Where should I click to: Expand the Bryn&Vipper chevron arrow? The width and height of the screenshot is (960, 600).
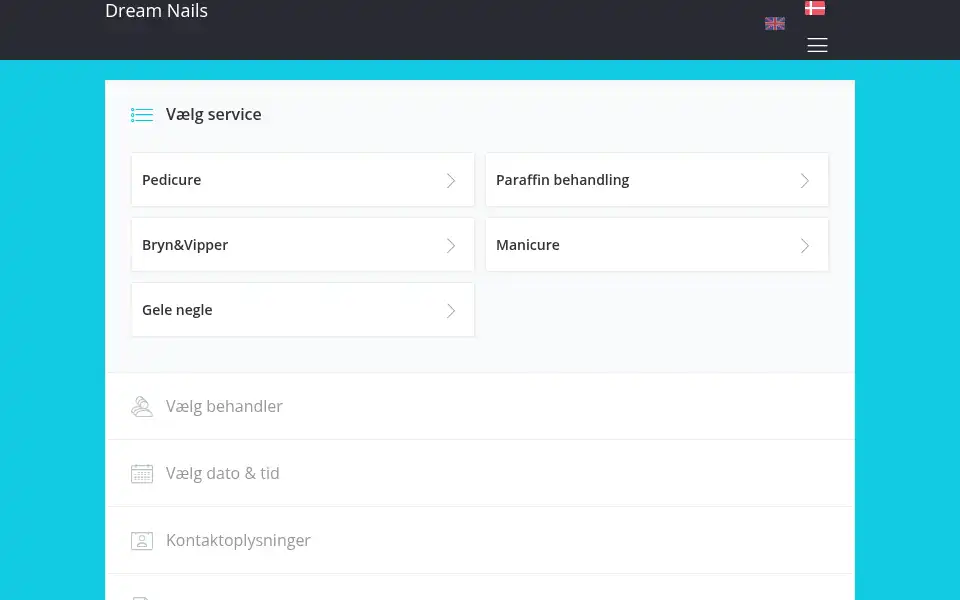[x=451, y=246]
